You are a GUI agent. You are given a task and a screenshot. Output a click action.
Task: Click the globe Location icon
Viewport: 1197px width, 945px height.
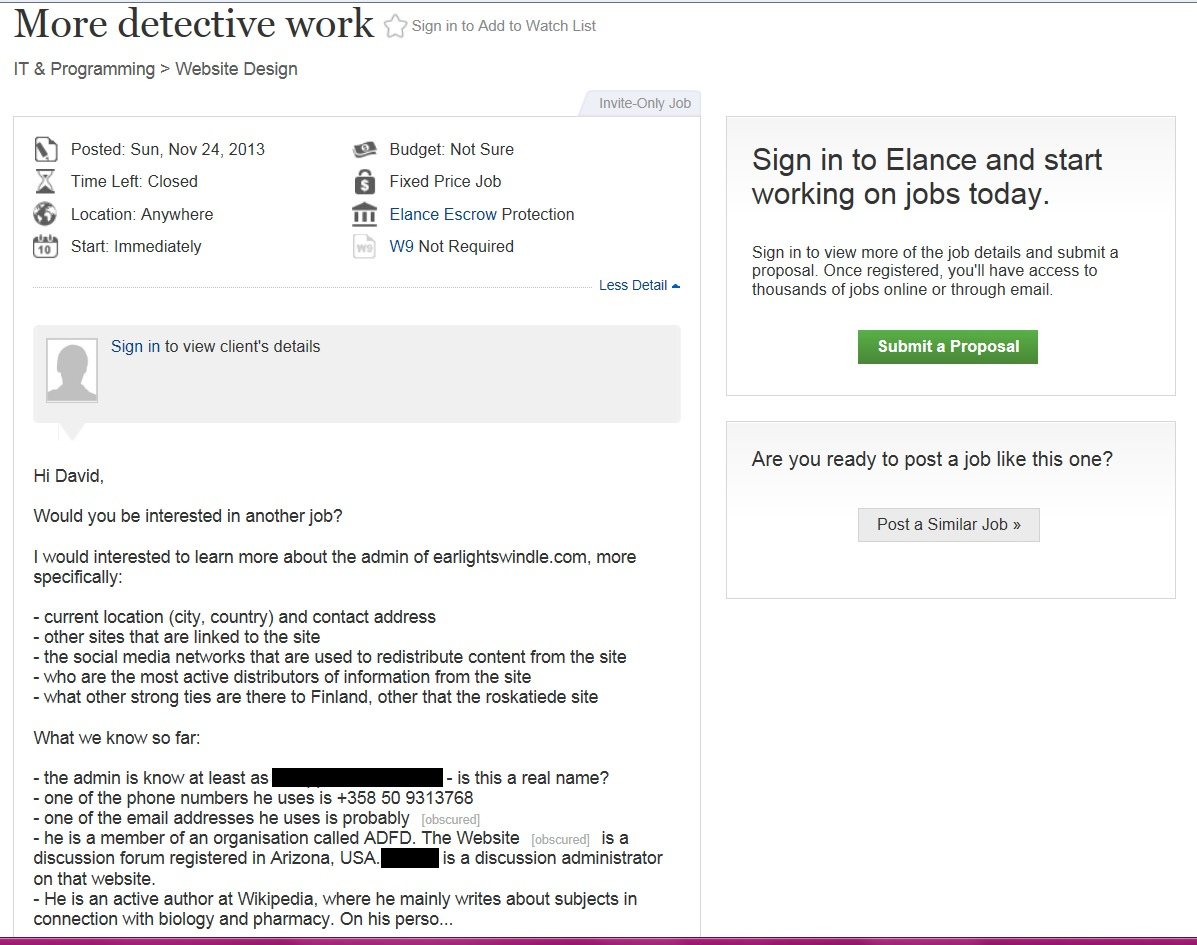45,214
